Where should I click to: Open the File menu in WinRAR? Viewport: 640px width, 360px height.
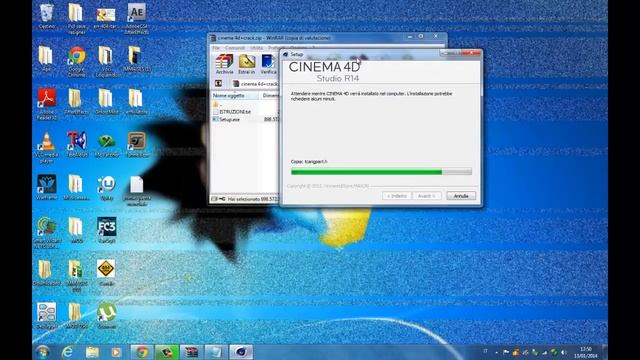(216, 48)
